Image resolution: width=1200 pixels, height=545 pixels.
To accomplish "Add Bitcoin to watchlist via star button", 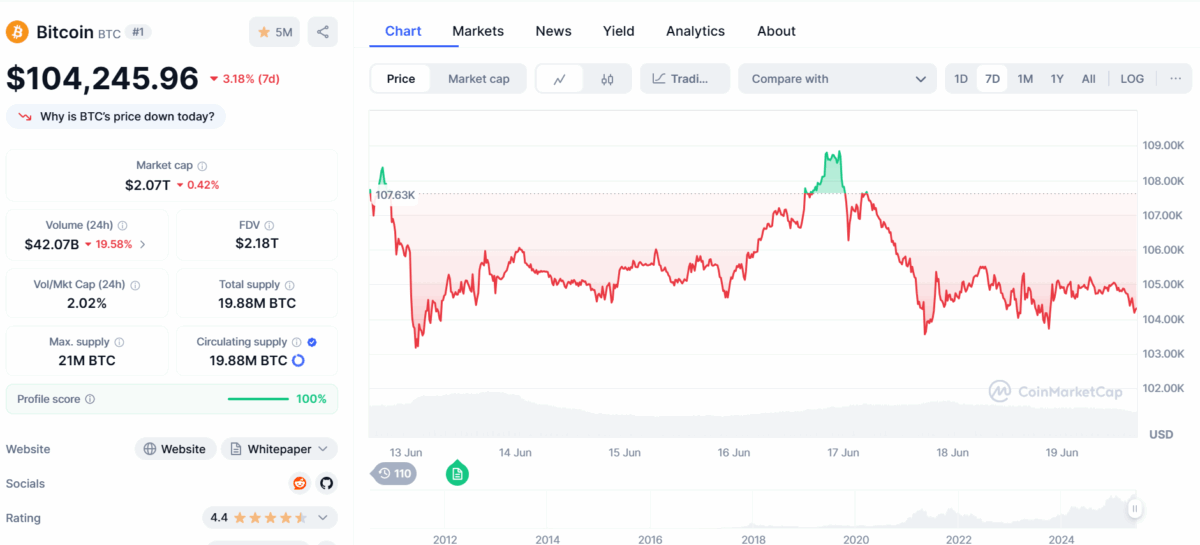I will pyautogui.click(x=274, y=32).
